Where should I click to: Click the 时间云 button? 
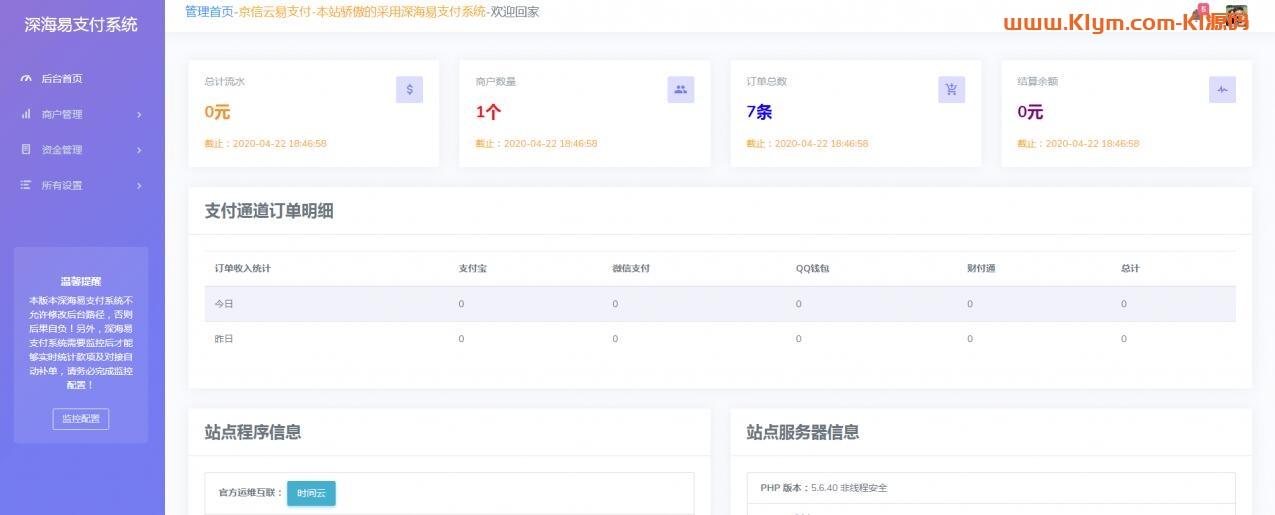(x=311, y=494)
